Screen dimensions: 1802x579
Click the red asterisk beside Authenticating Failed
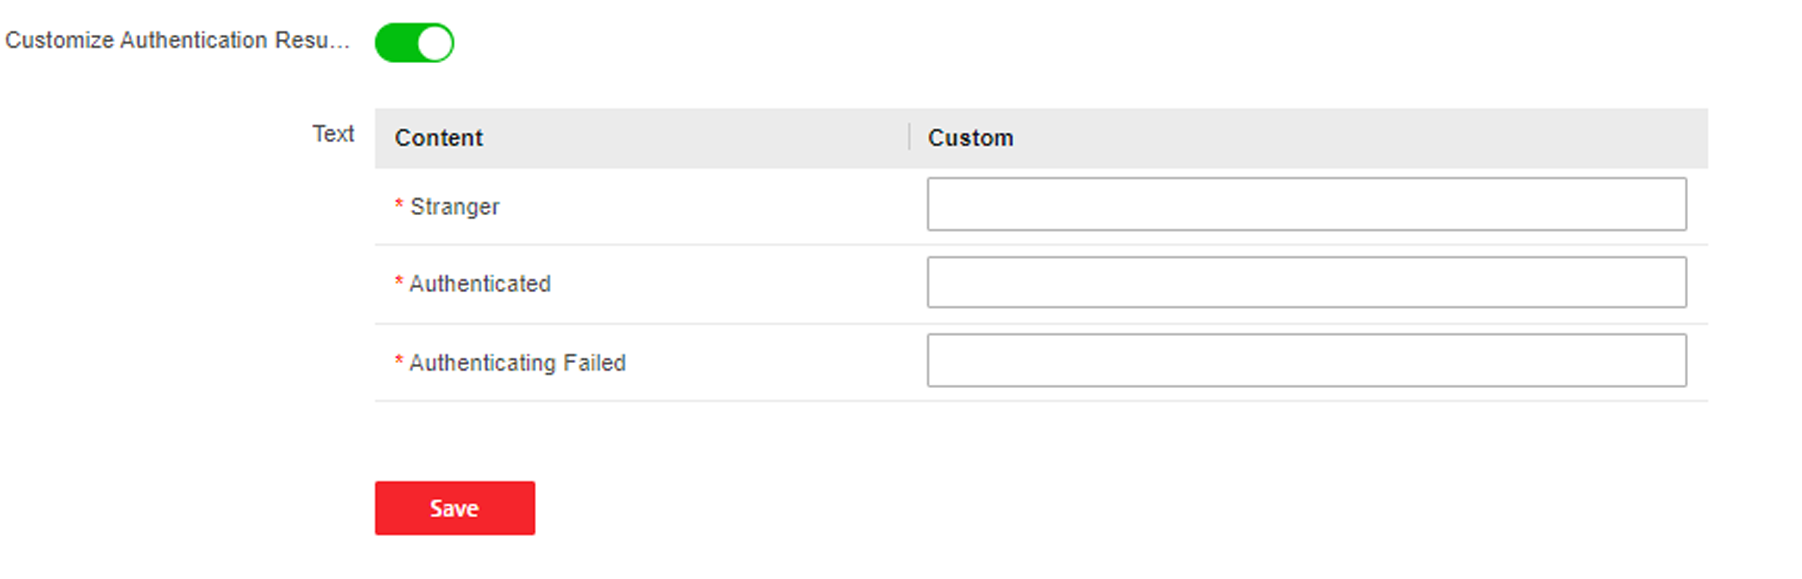tap(399, 360)
